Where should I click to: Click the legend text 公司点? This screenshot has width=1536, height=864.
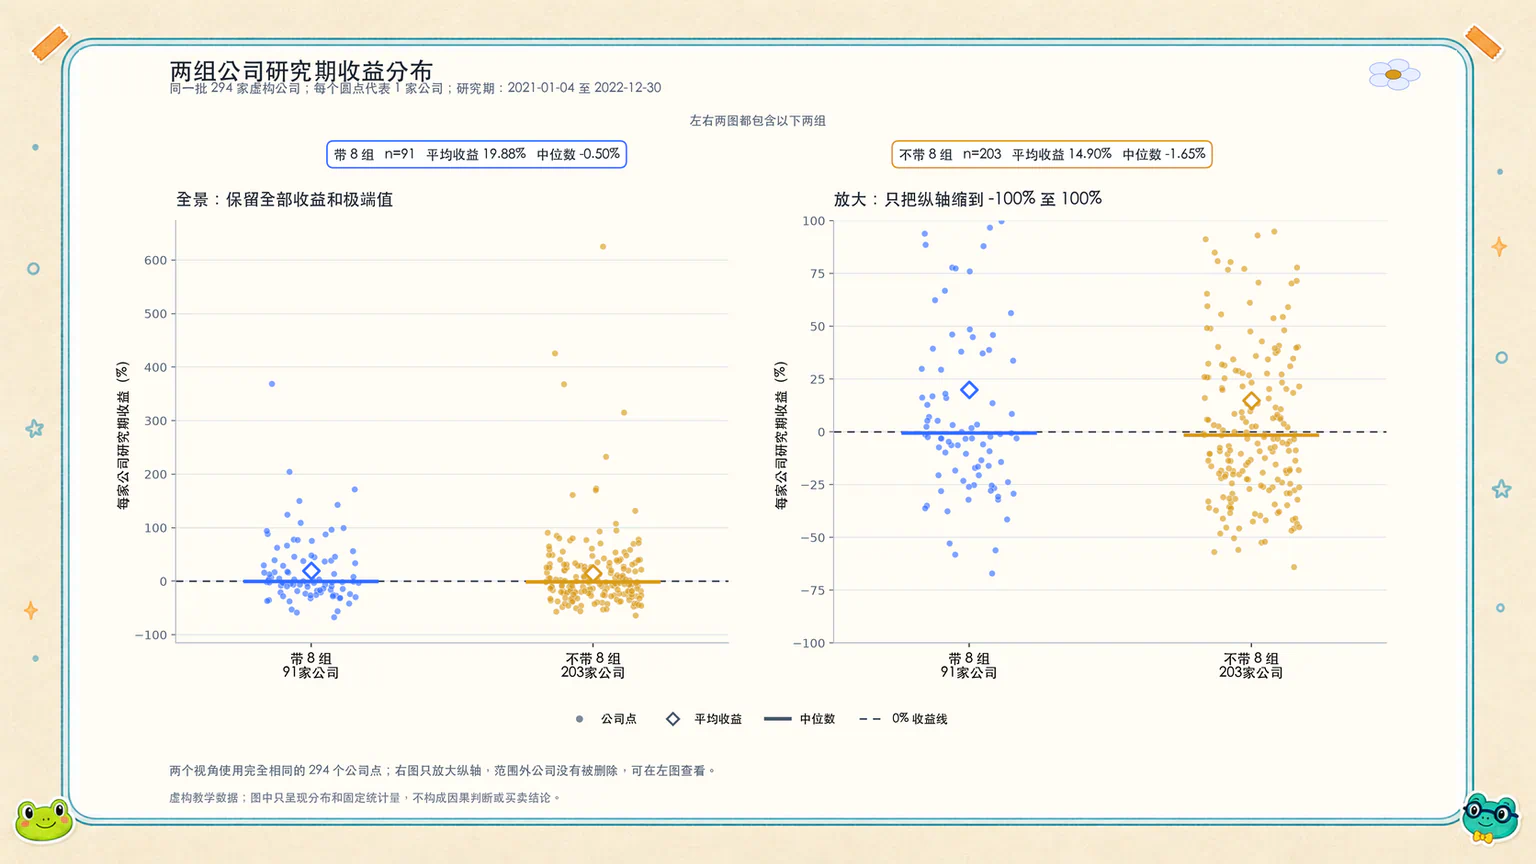pyautogui.click(x=619, y=719)
